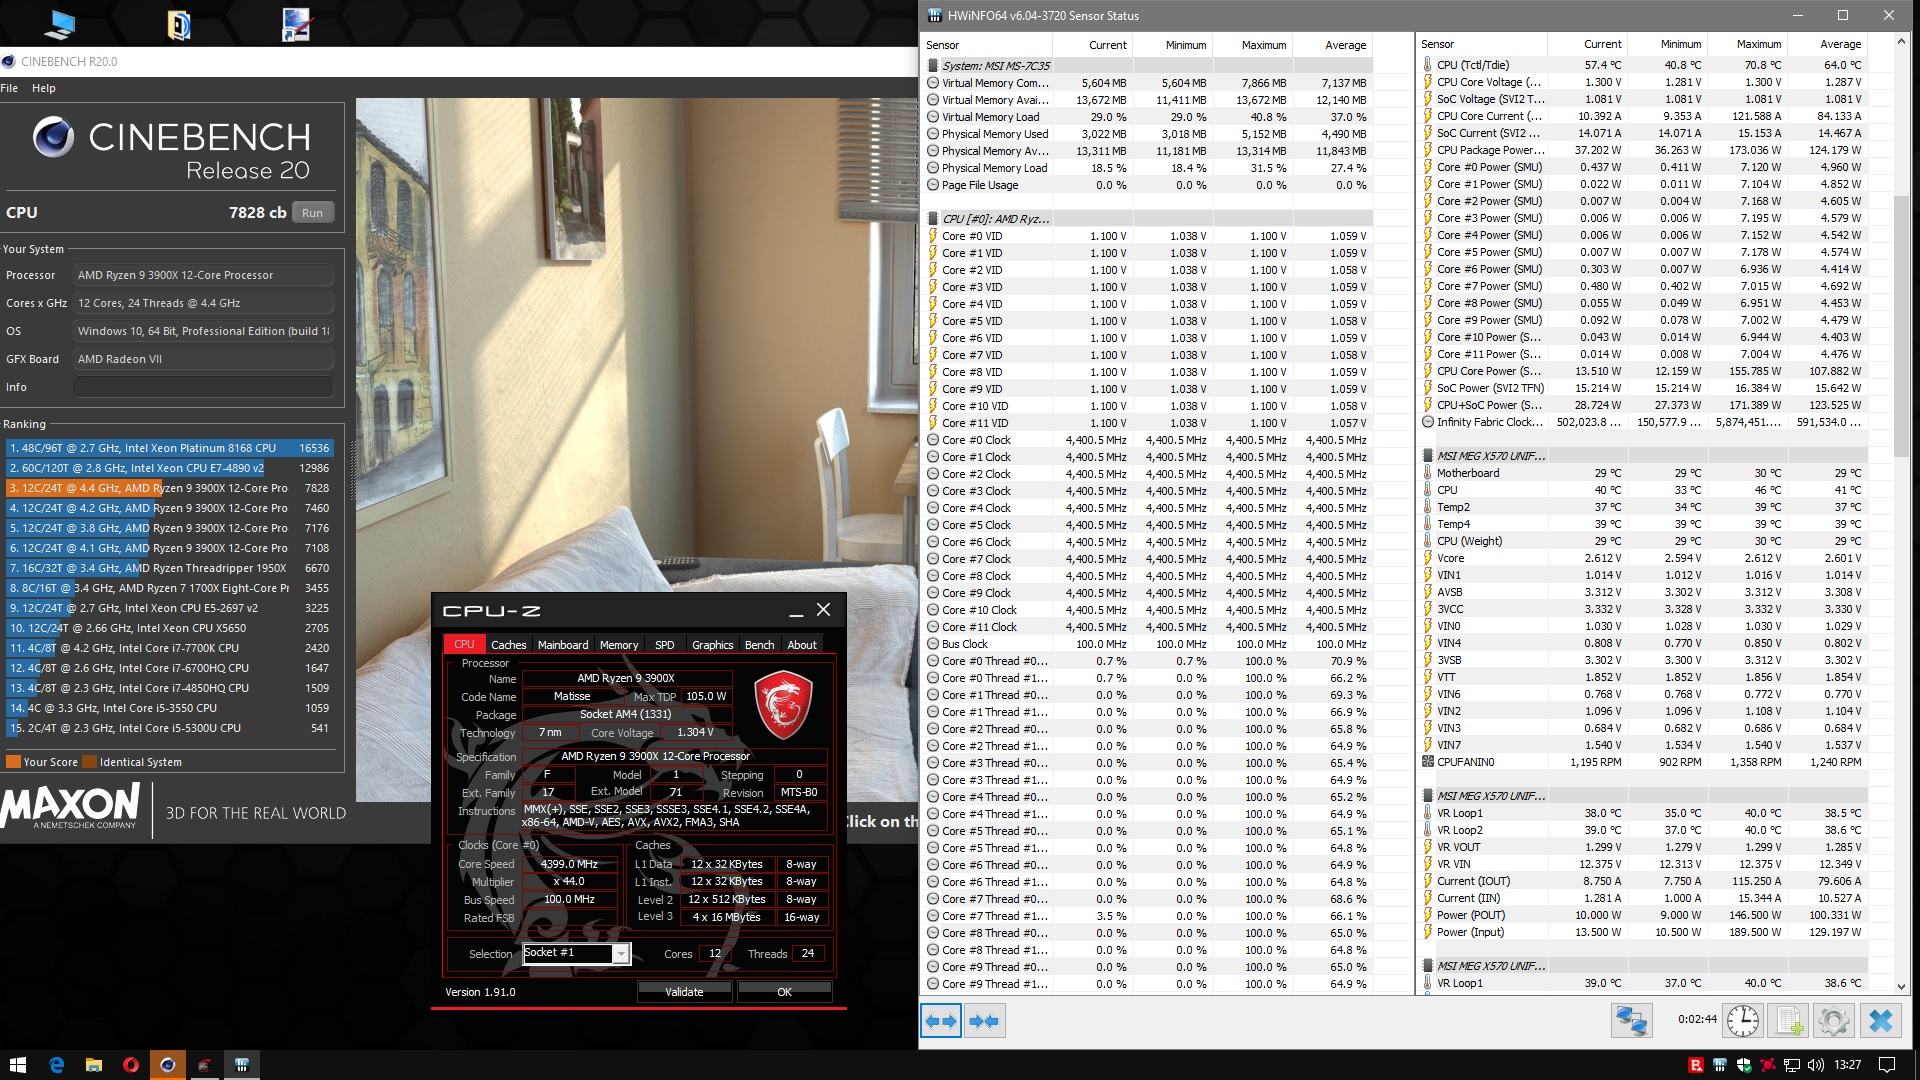
Task: Click the Run button for CPU test
Action: click(x=312, y=213)
